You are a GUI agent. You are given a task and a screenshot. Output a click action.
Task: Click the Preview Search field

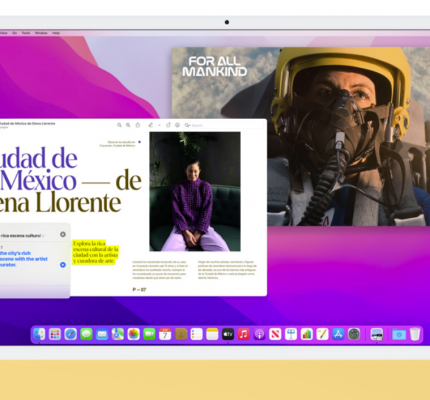pyautogui.click(x=223, y=125)
